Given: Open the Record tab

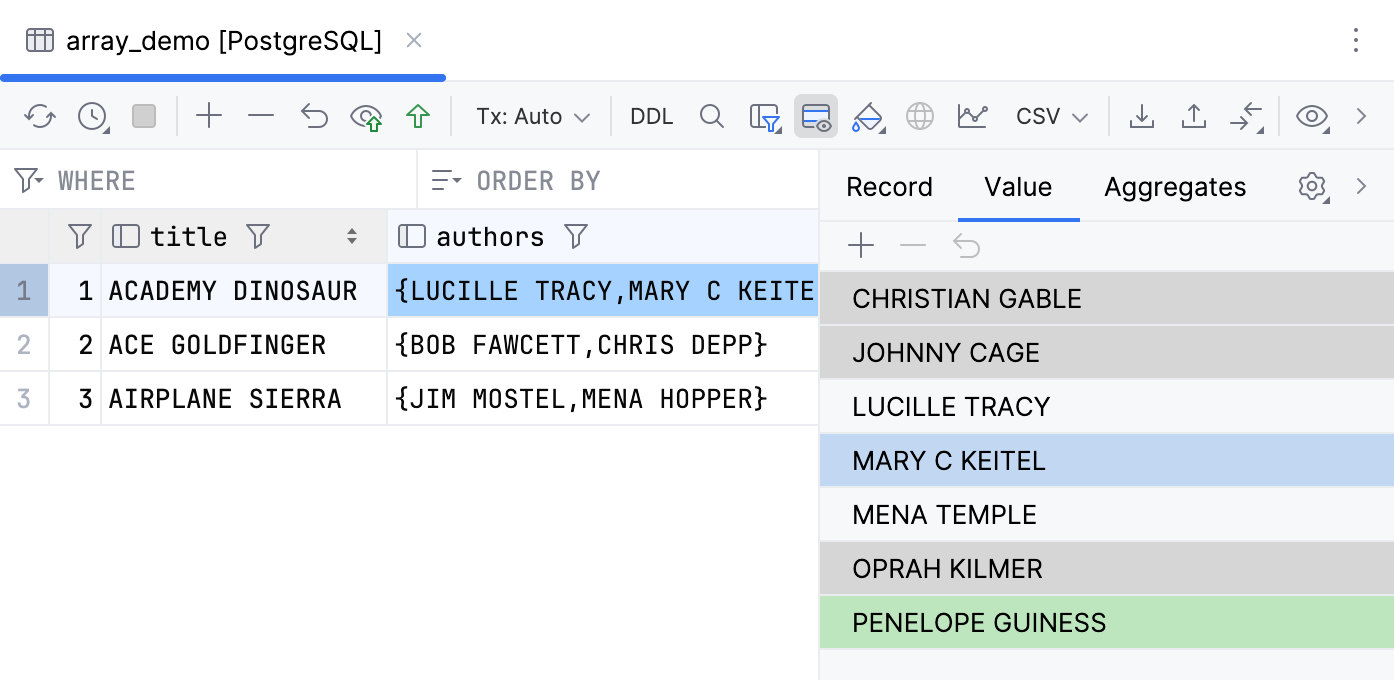Looking at the screenshot, I should pos(889,187).
